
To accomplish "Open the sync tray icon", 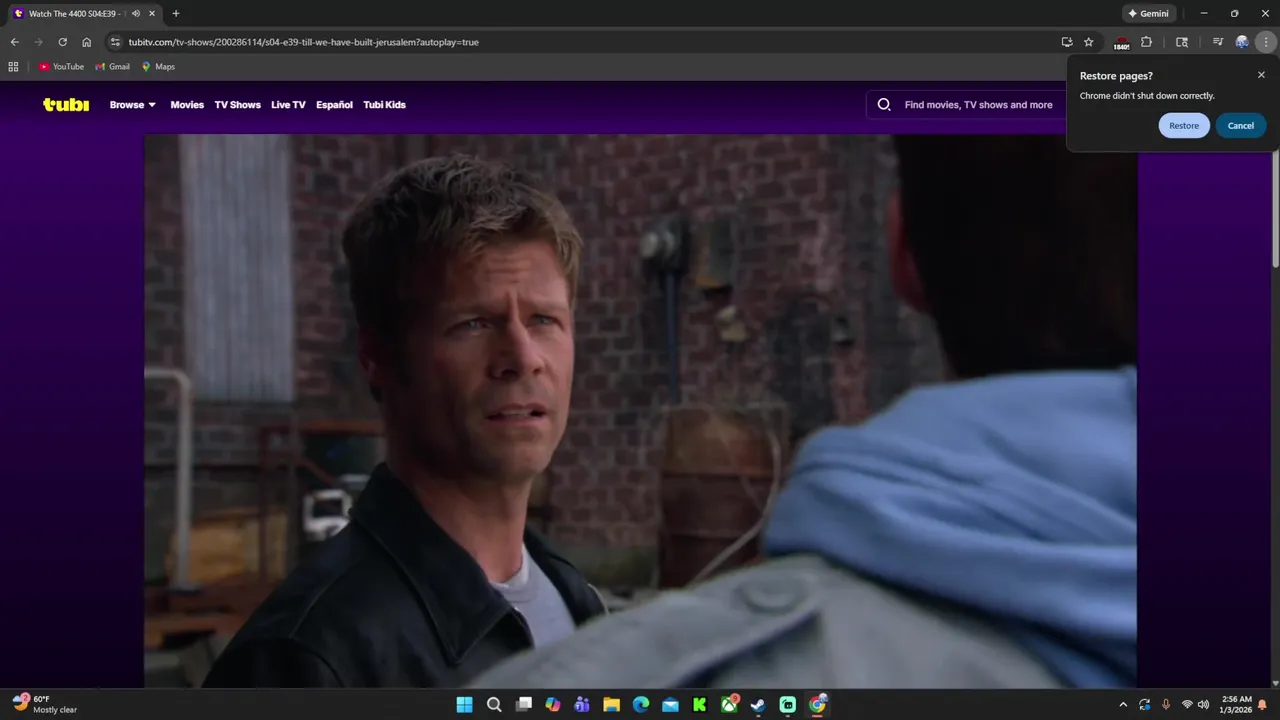I will click(x=1145, y=705).
